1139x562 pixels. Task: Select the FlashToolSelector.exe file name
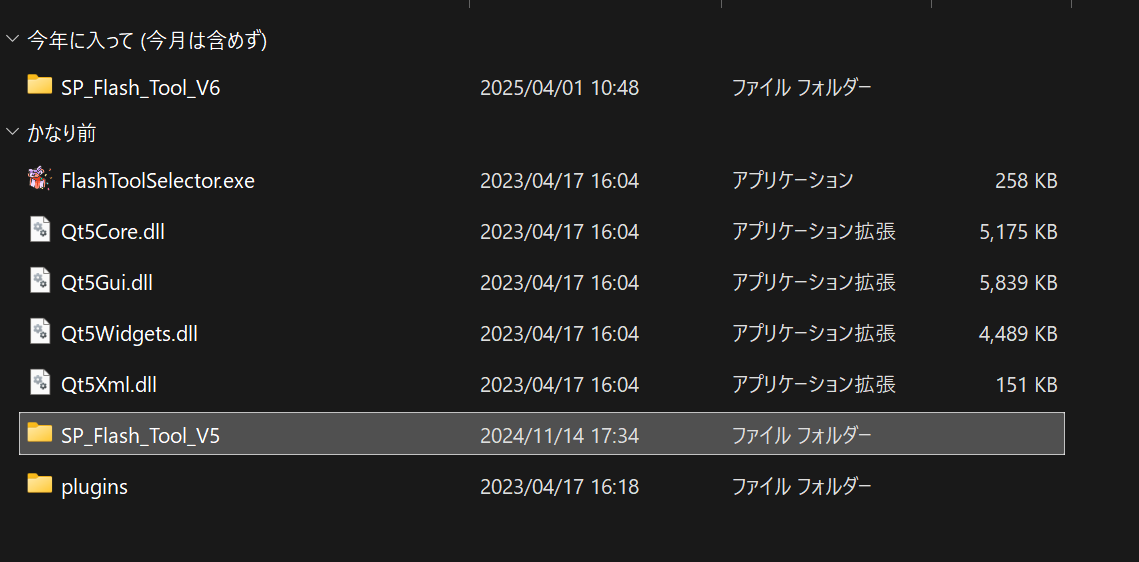tap(158, 180)
